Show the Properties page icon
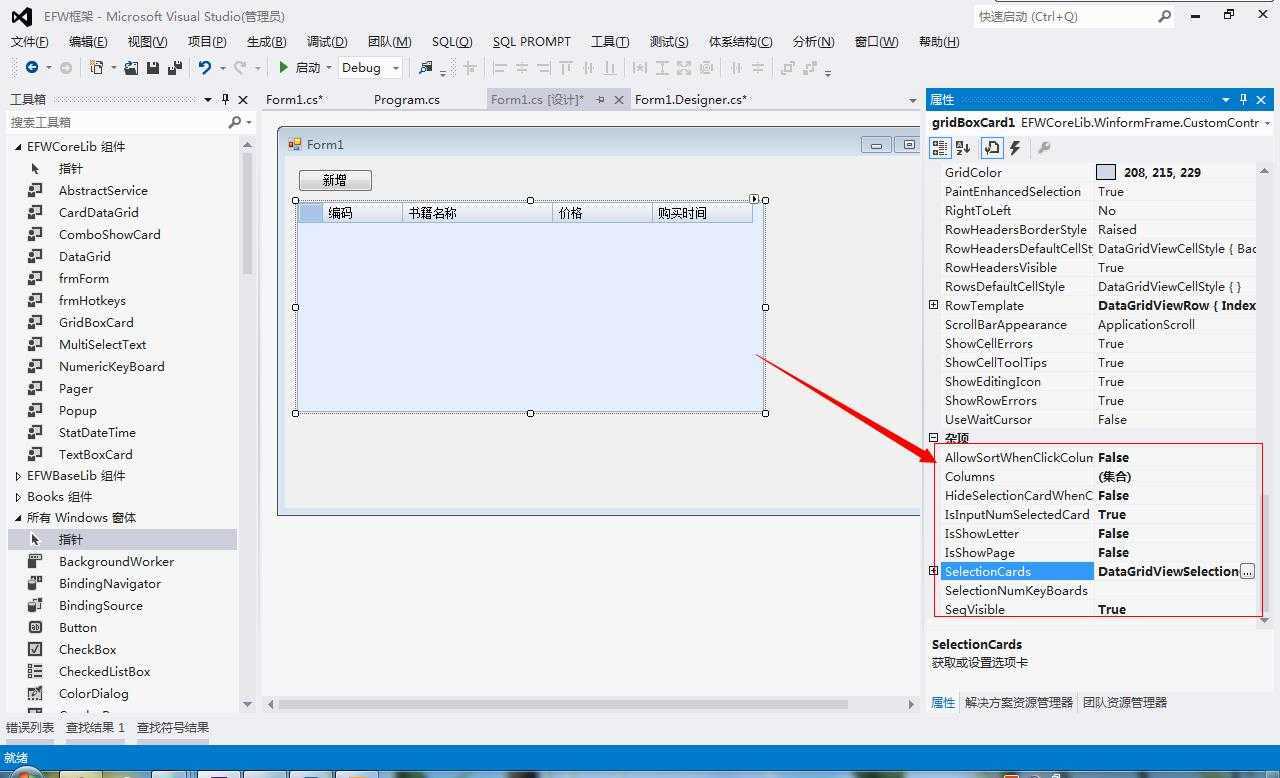The width and height of the screenshot is (1280, 778). 992,148
